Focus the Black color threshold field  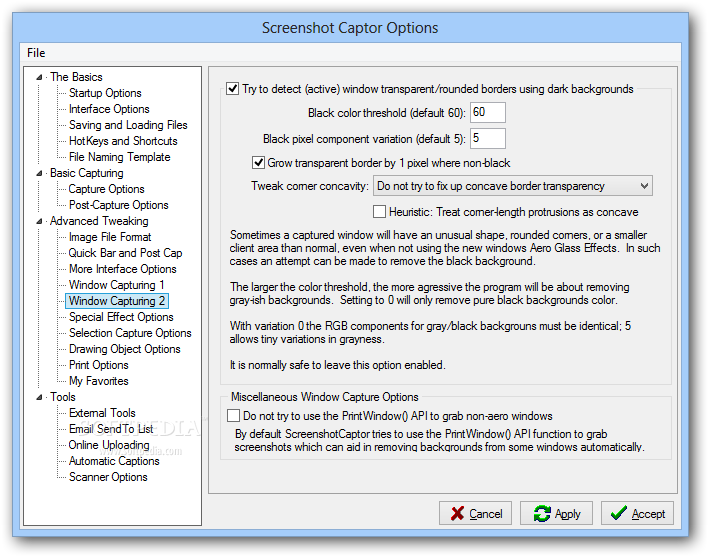488,112
